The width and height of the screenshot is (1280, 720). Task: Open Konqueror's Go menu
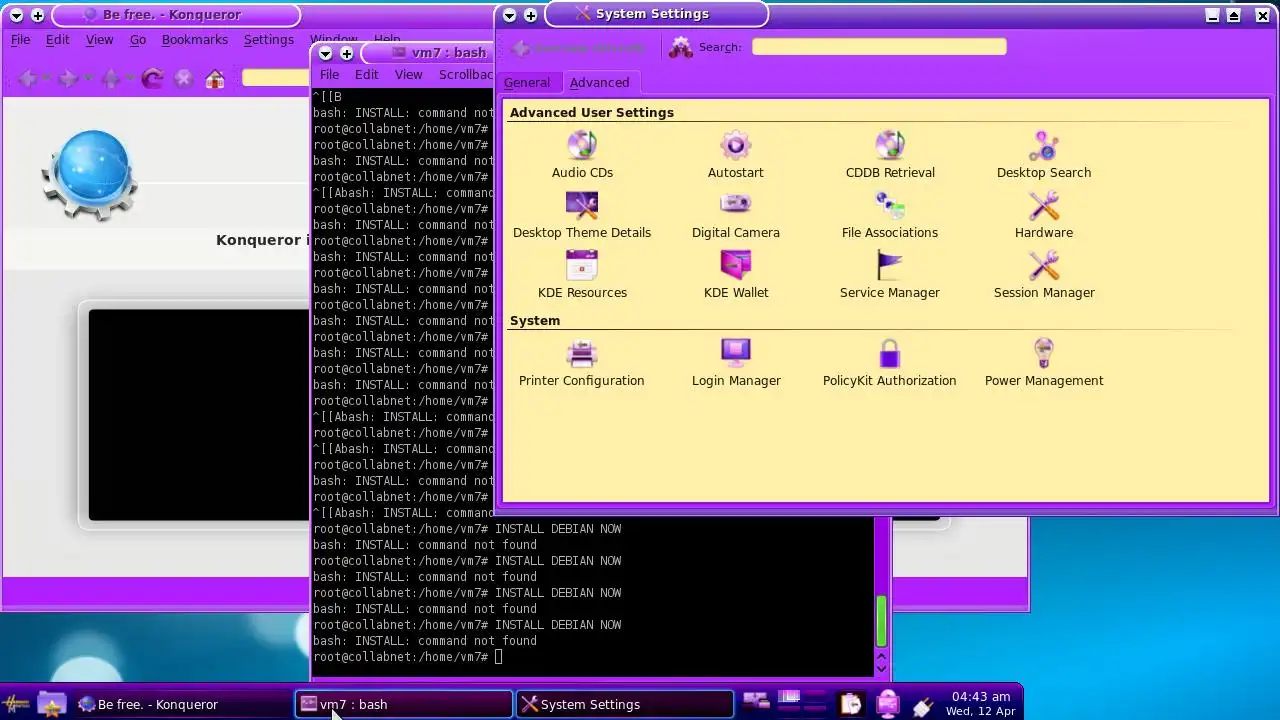point(138,40)
